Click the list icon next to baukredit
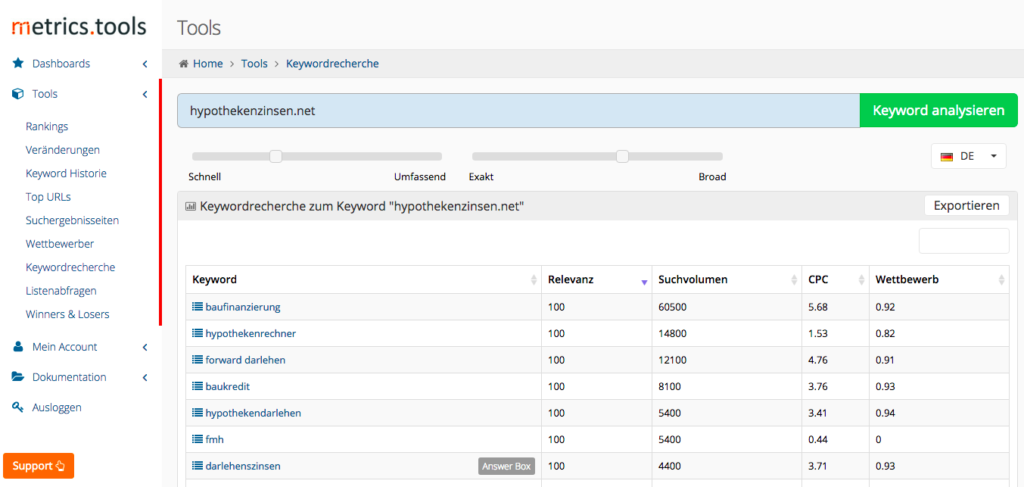Image resolution: width=1024 pixels, height=487 pixels. point(197,386)
